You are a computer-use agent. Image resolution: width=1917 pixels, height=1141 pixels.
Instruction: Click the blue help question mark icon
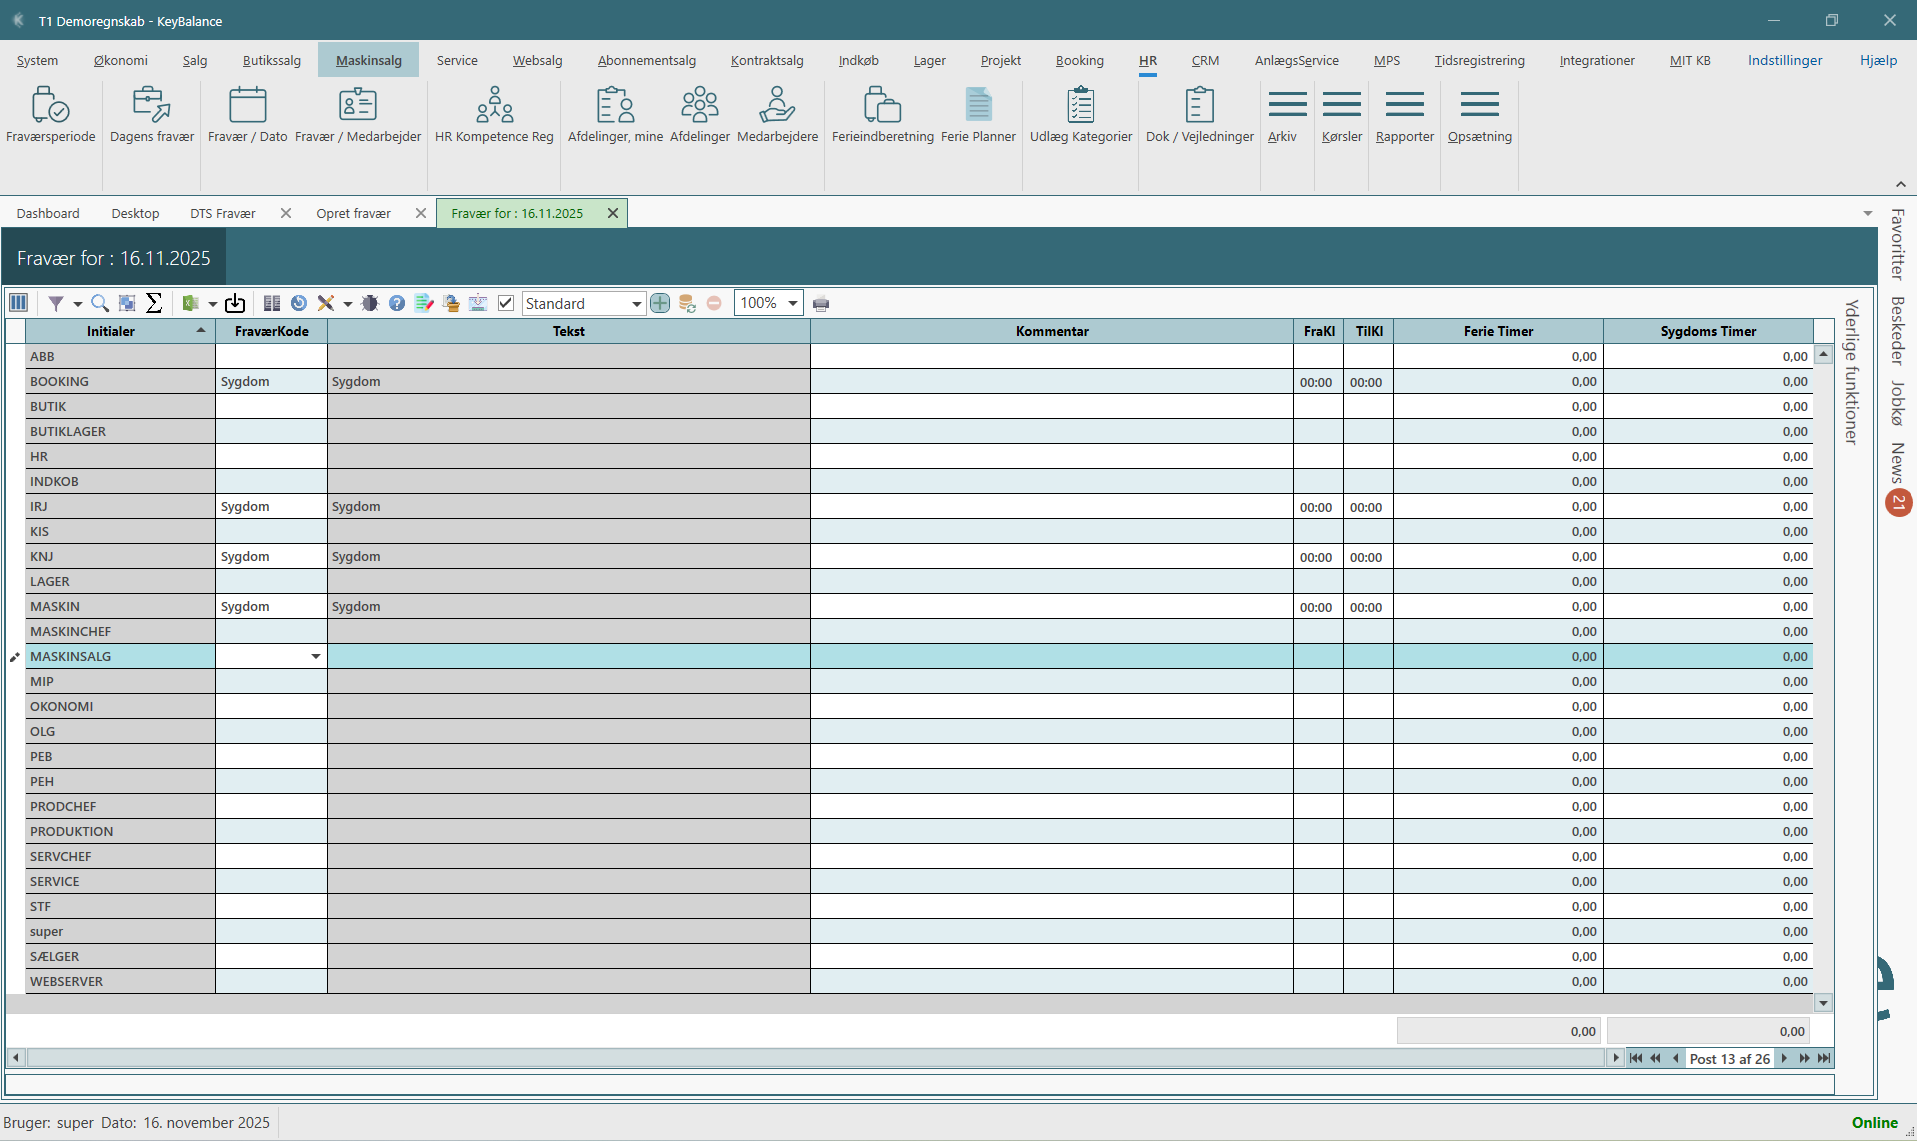click(397, 303)
